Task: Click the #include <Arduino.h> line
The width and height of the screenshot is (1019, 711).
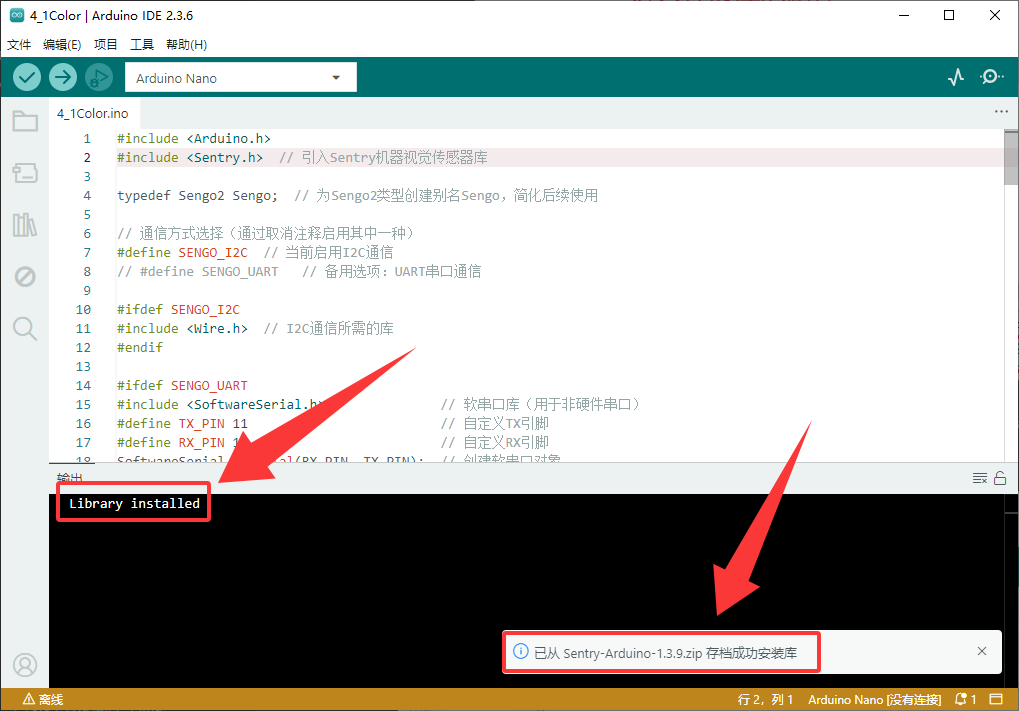Action: 193,138
